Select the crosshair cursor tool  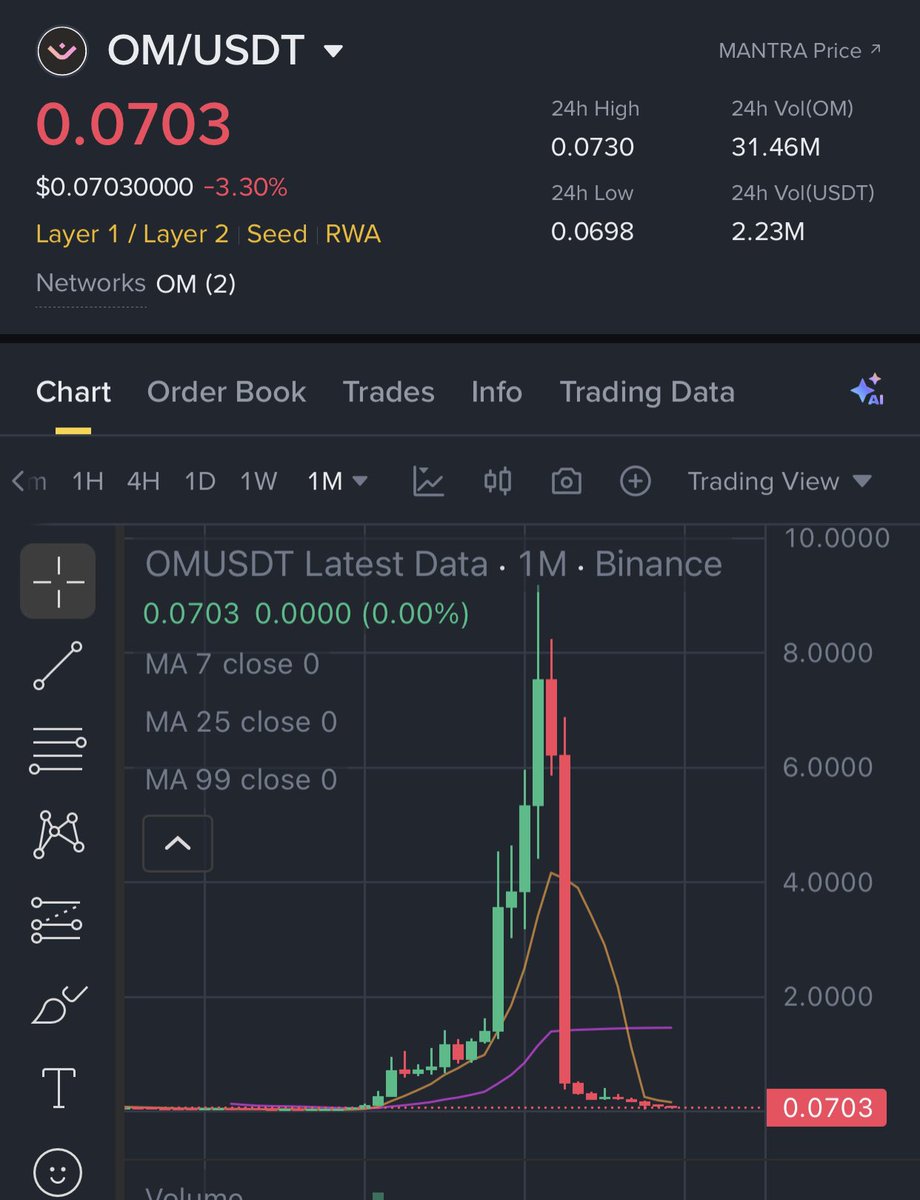(x=57, y=581)
